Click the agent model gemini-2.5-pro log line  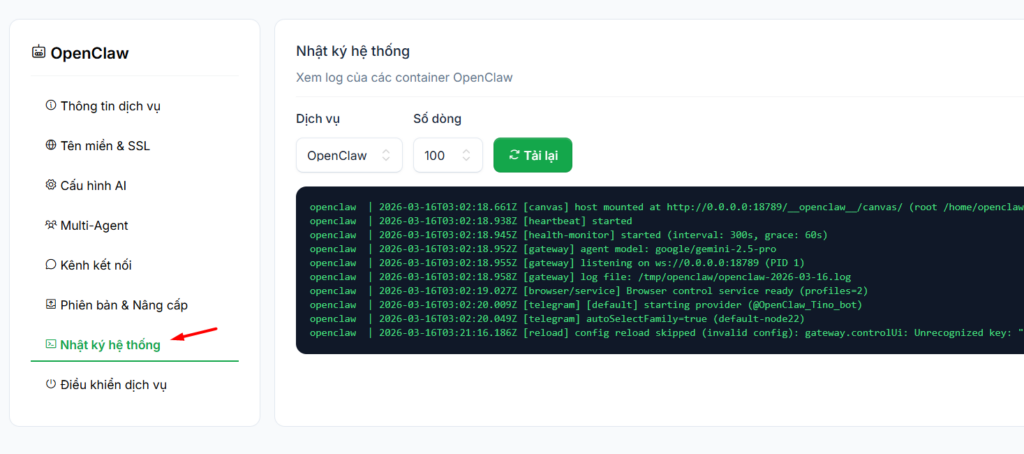(x=543, y=249)
